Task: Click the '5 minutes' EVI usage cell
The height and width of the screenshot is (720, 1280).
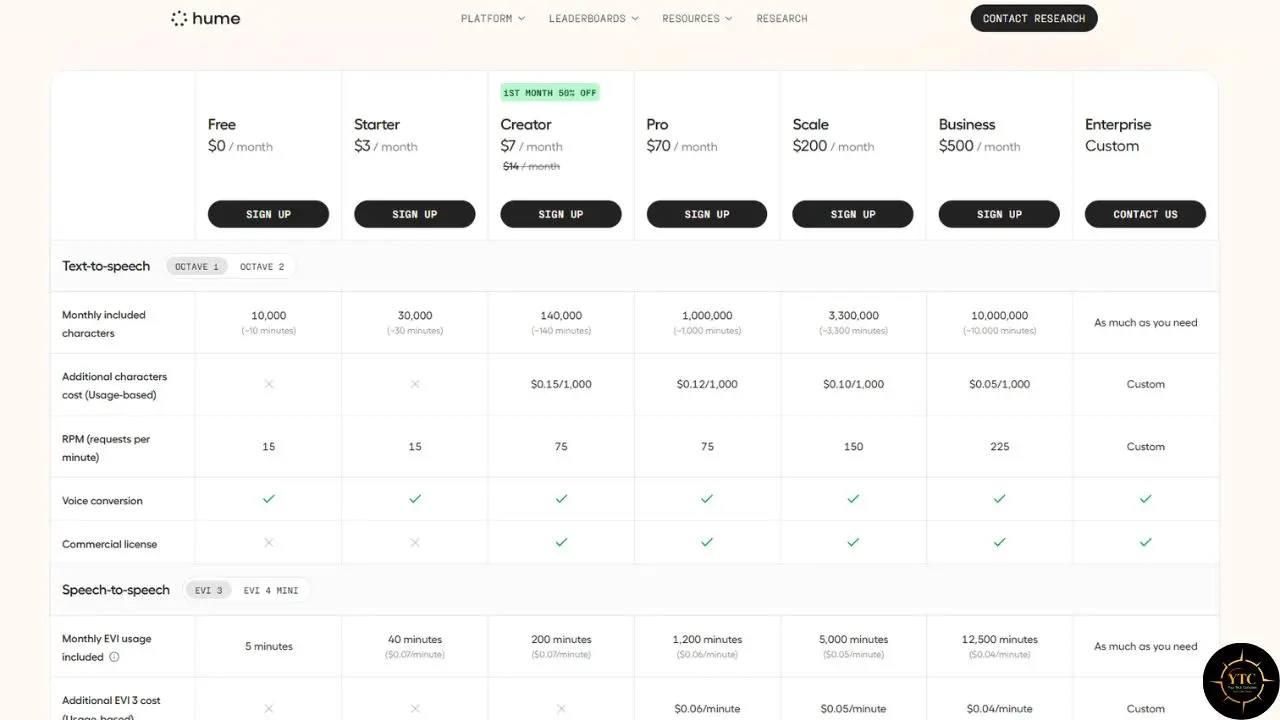Action: tap(269, 647)
